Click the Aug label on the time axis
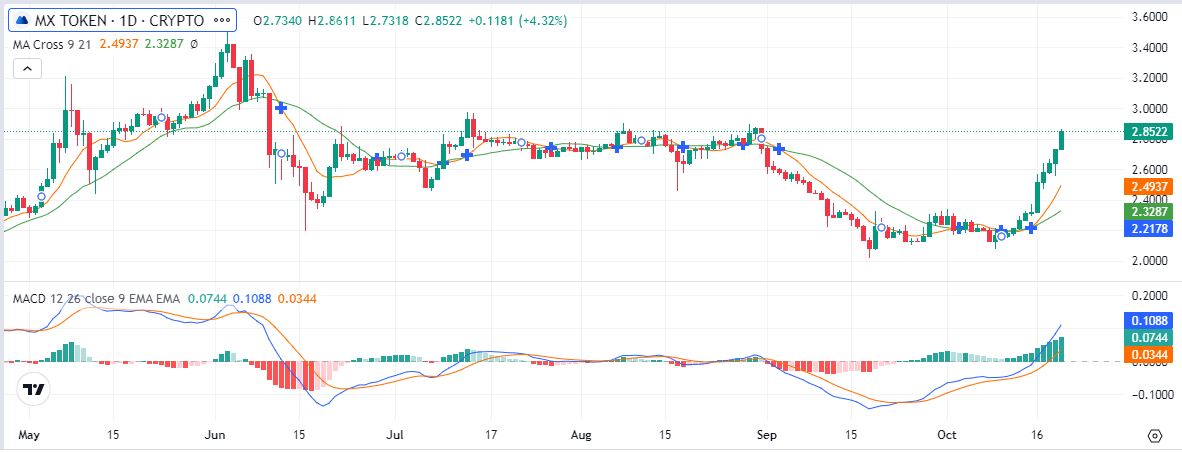1182x452 pixels. point(581,435)
